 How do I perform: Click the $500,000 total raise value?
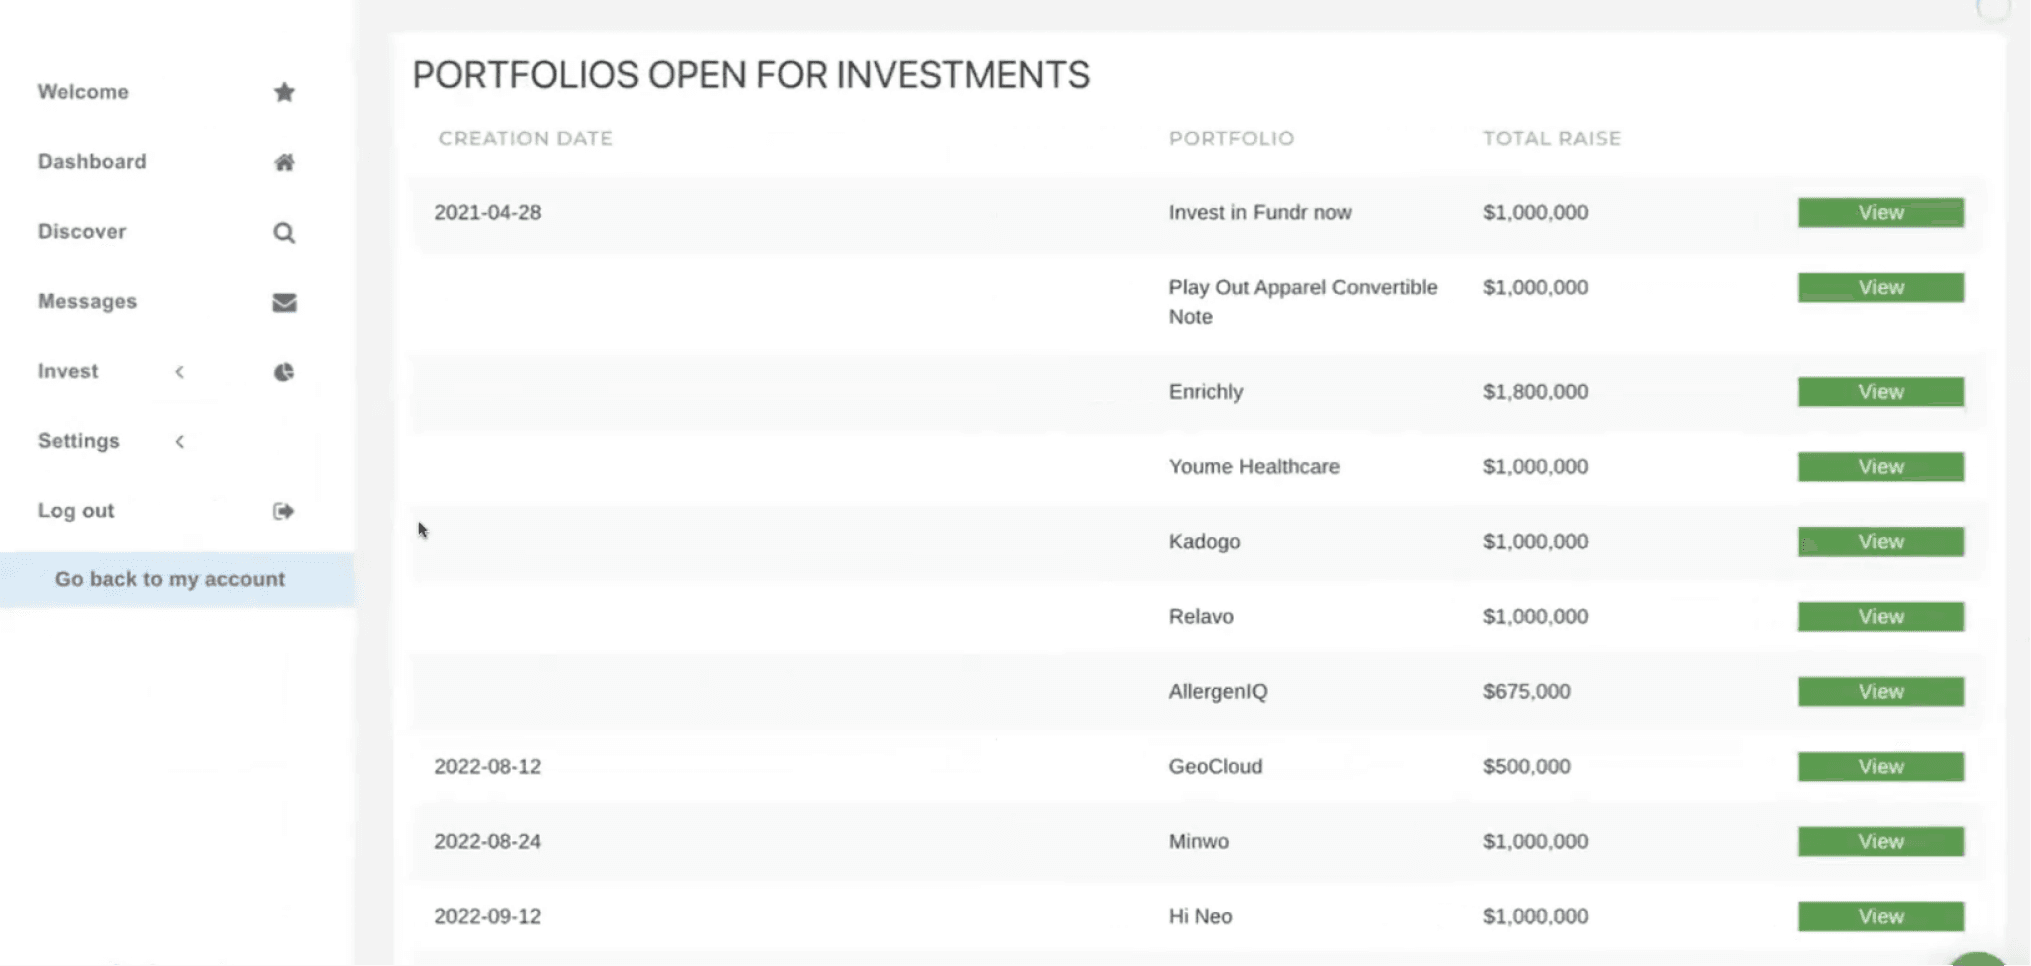point(1526,766)
